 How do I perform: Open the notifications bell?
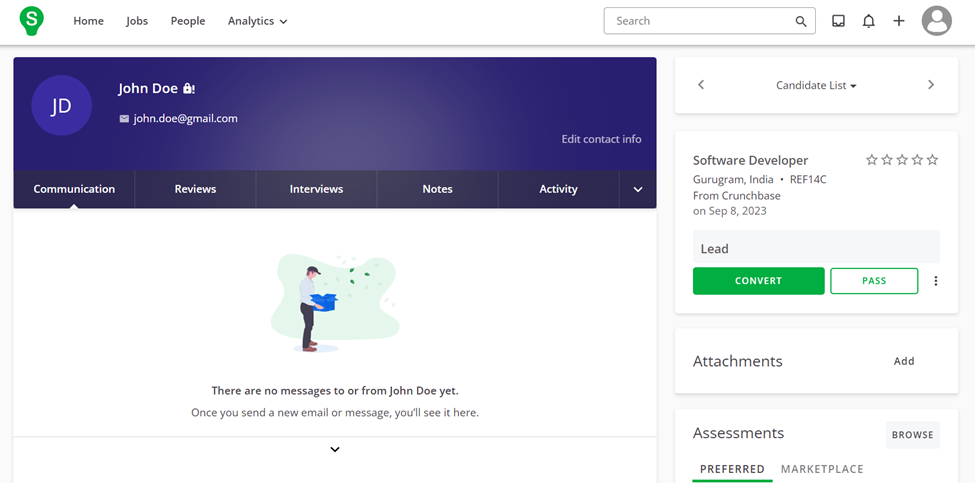coord(868,21)
